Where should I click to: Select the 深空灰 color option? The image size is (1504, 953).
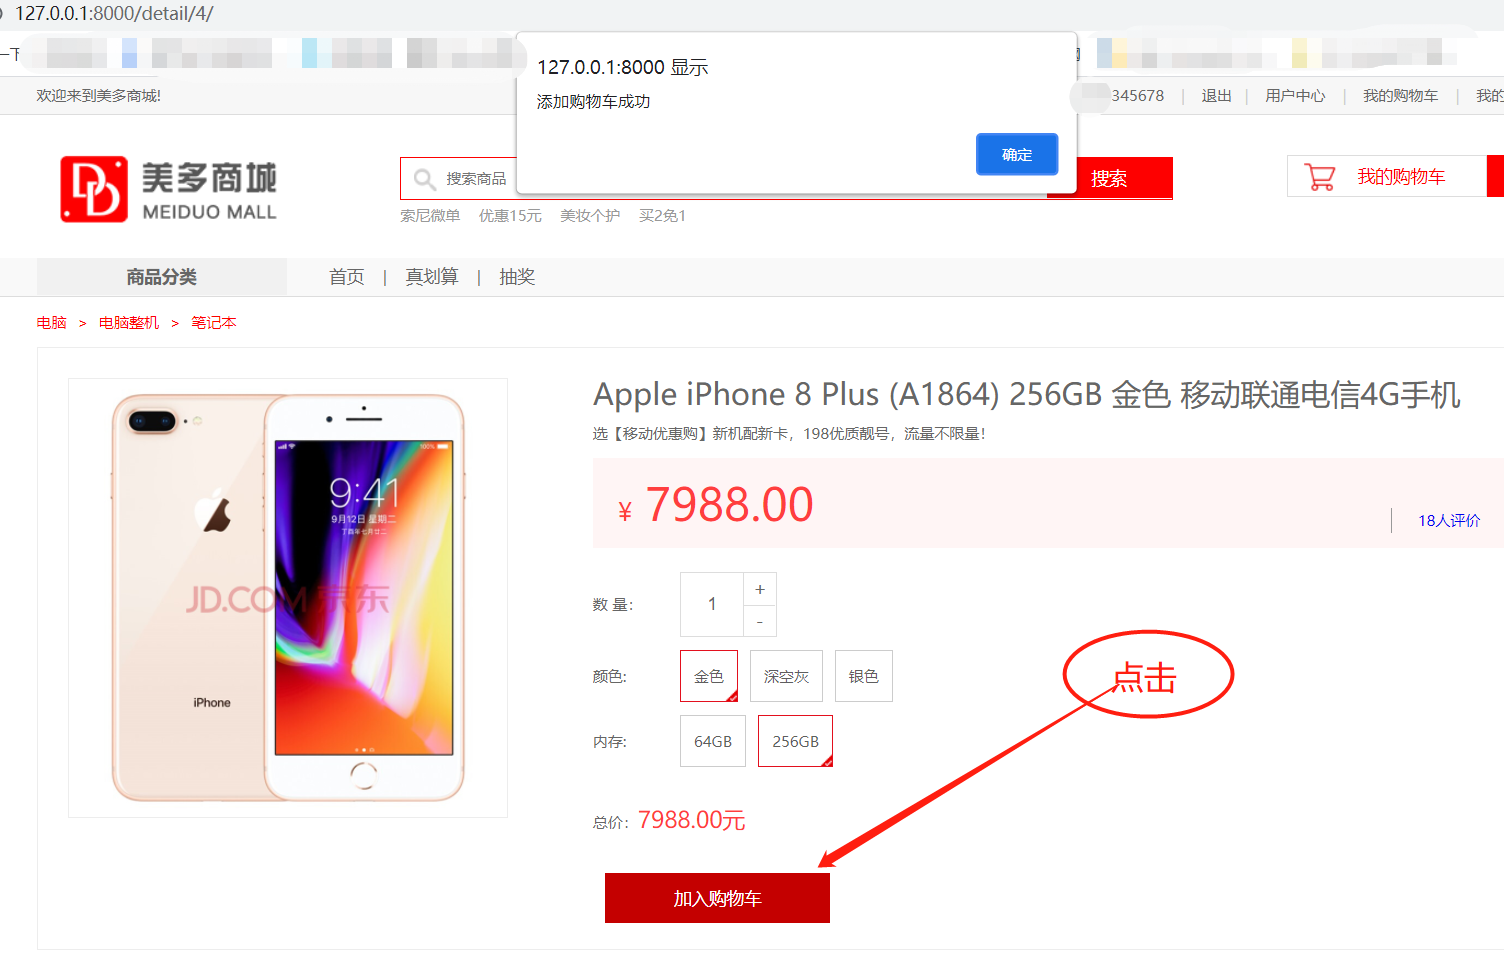(x=786, y=676)
